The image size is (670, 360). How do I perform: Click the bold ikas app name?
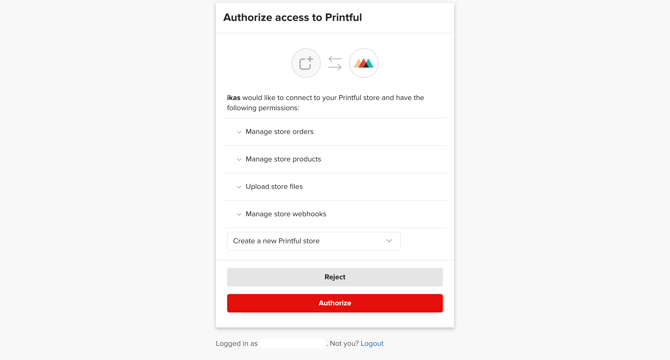233,98
